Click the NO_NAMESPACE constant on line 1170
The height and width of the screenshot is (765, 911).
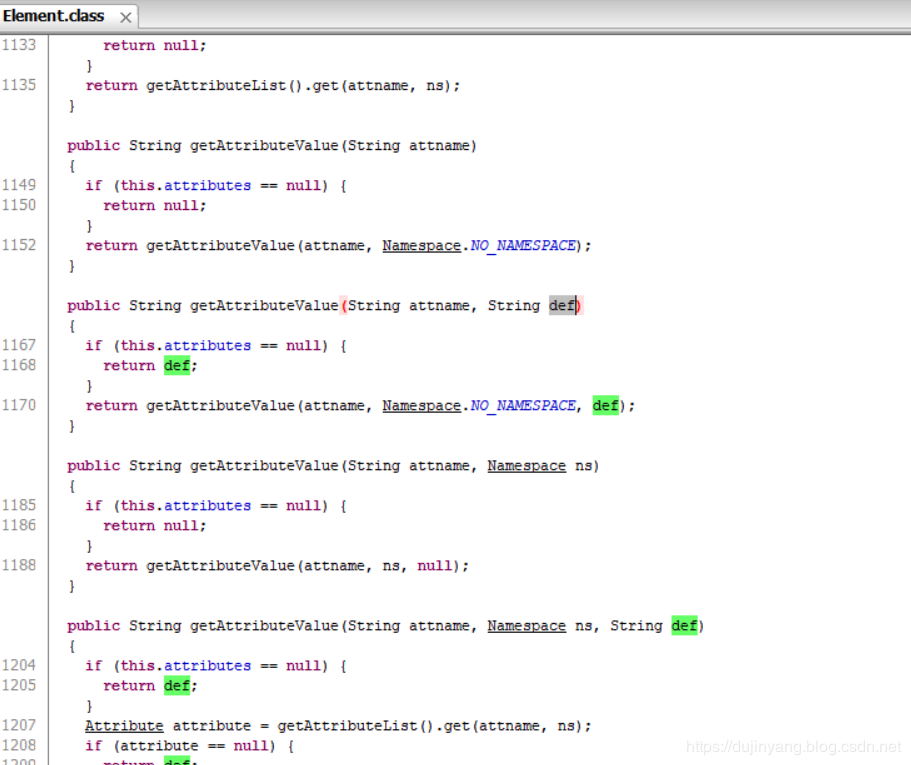coord(522,405)
